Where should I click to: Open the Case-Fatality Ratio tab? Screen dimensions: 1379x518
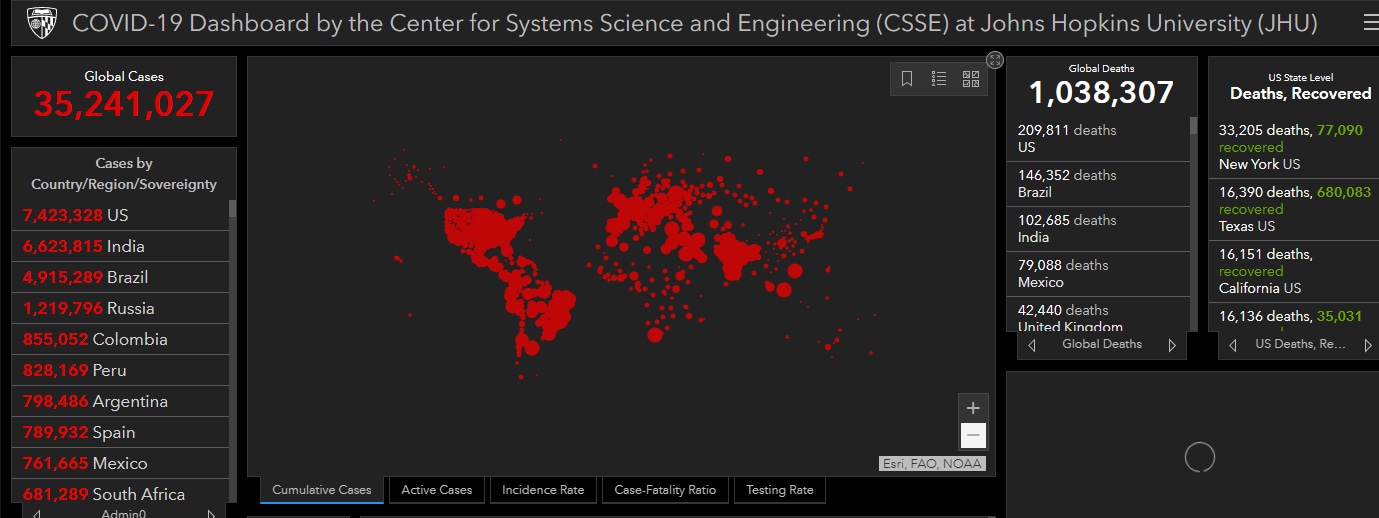665,490
